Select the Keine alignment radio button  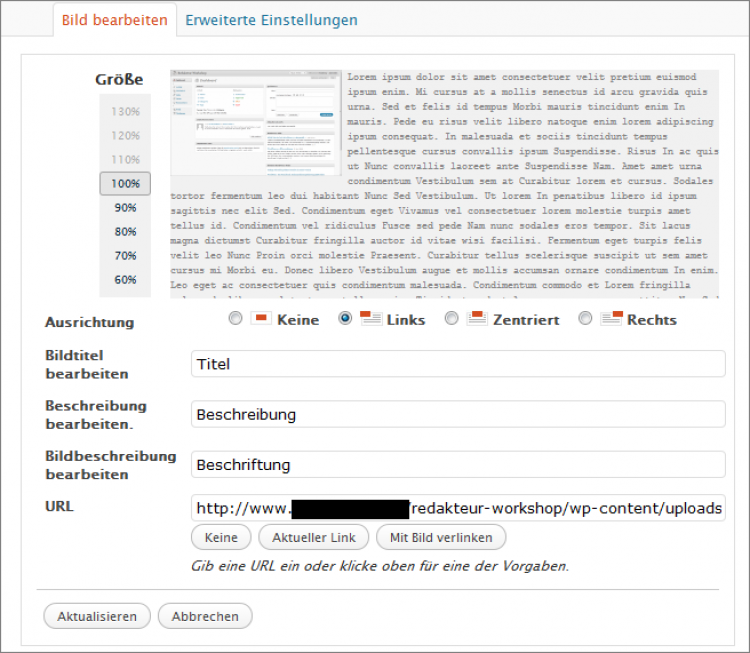(235, 319)
